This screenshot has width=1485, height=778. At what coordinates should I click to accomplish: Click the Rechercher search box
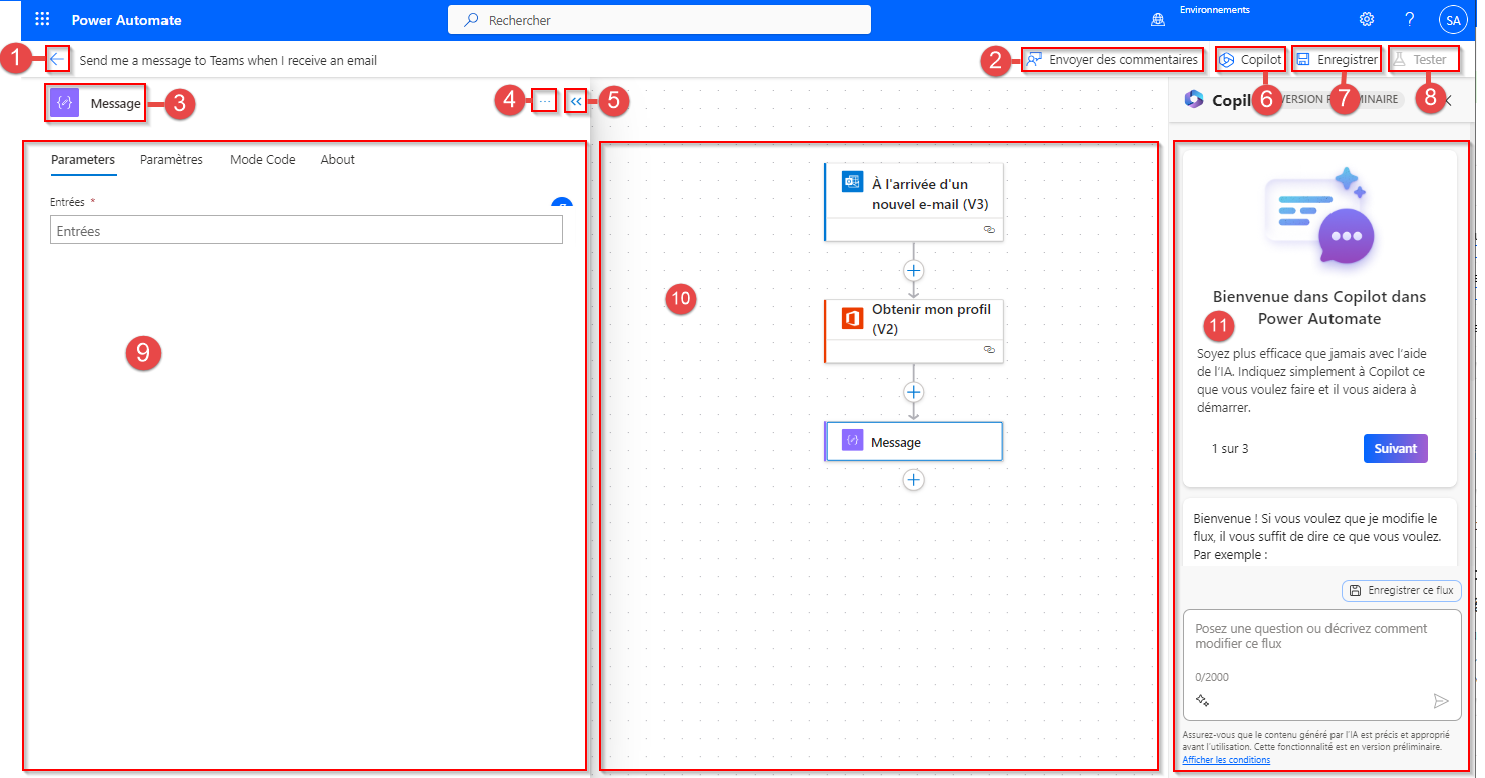660,20
